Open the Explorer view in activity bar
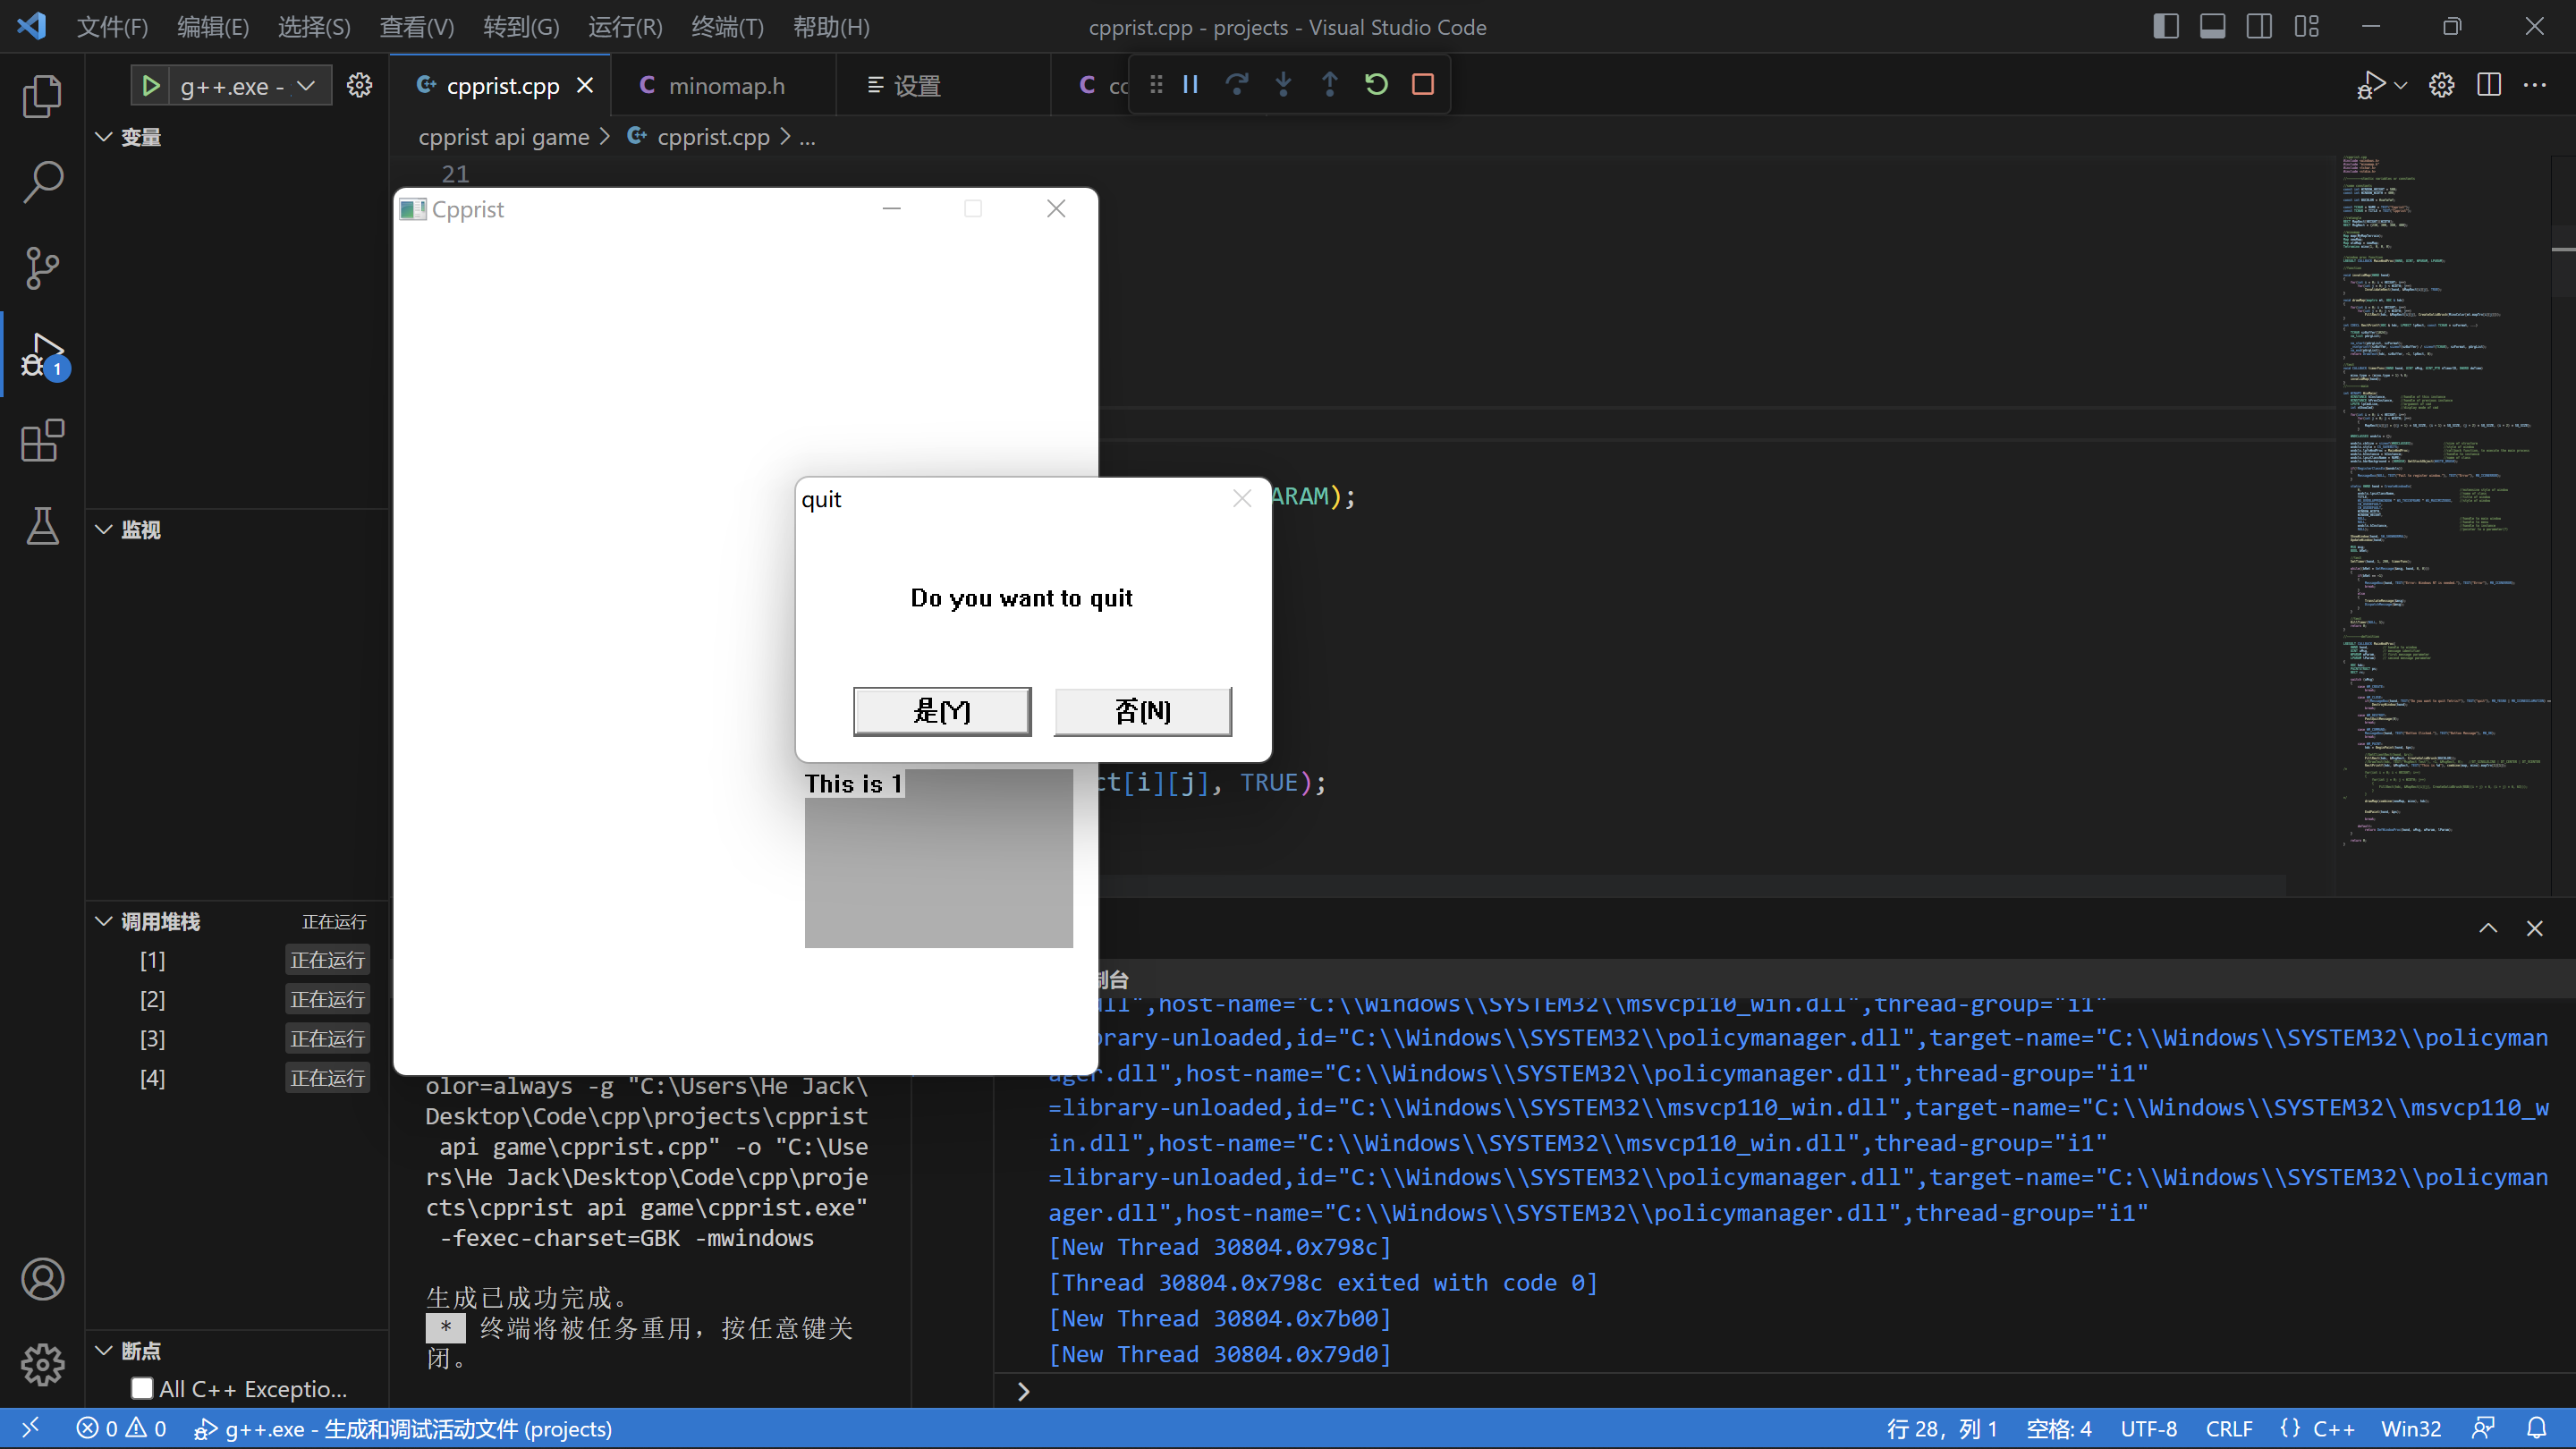The height and width of the screenshot is (1449, 2576). (42, 96)
